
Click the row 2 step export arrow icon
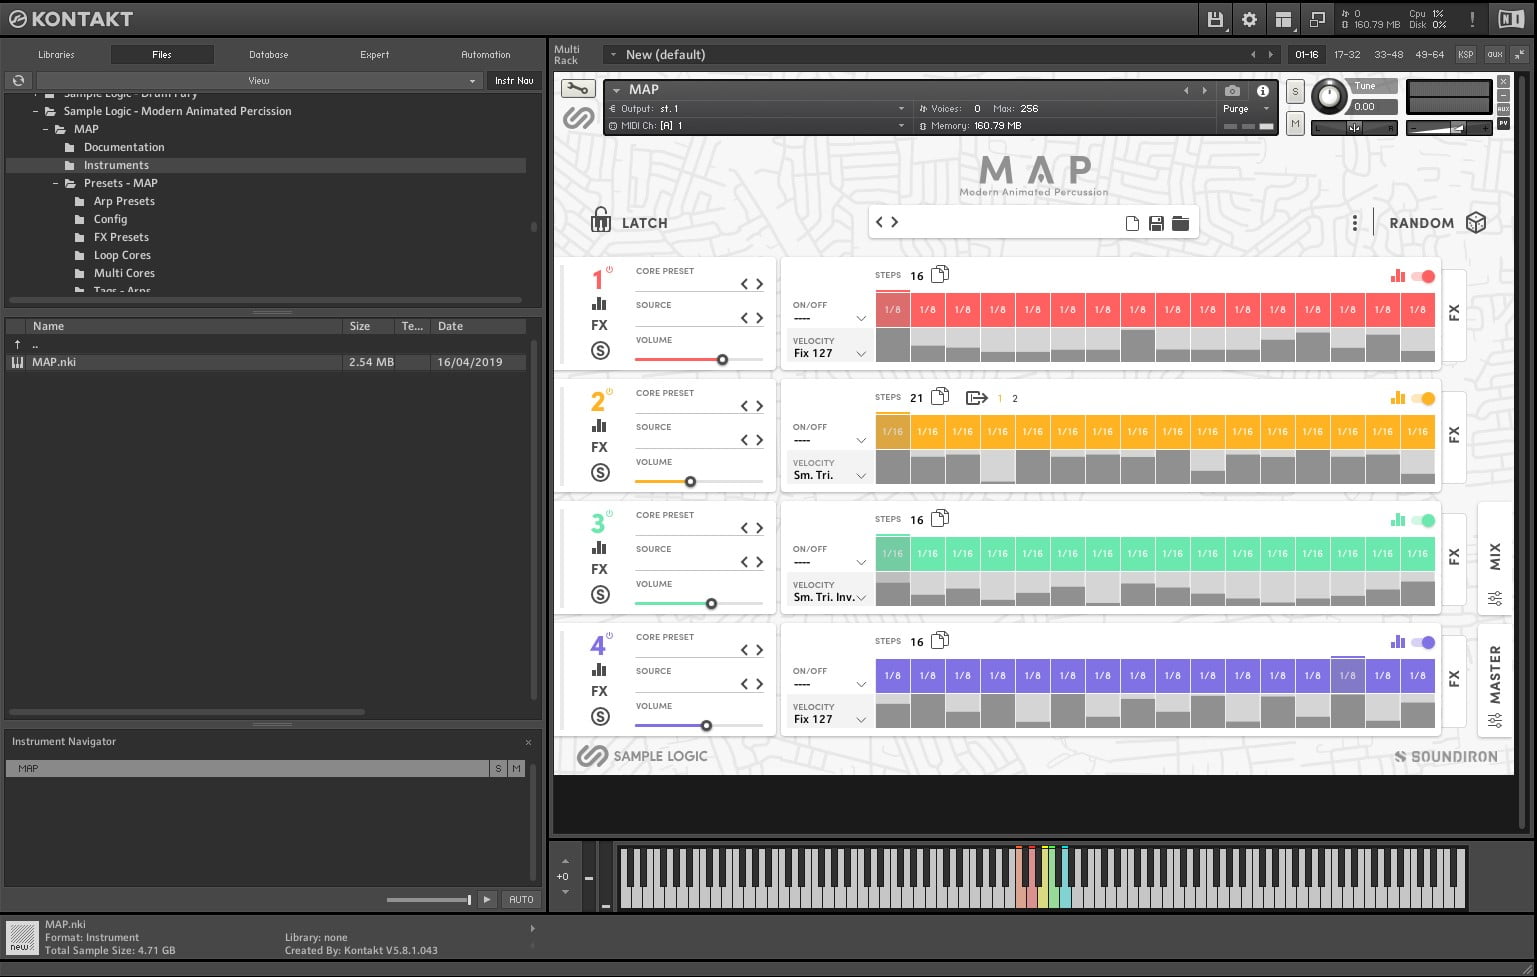point(977,398)
